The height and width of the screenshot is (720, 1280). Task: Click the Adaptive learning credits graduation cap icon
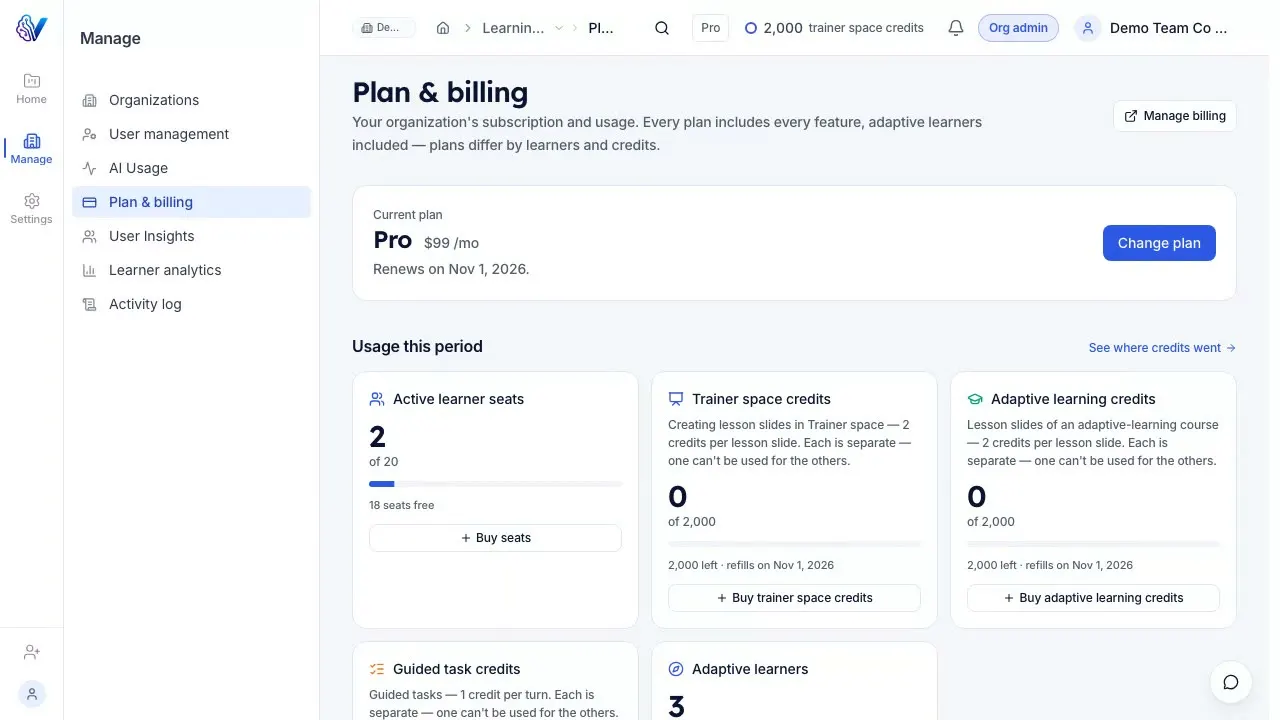(975, 399)
